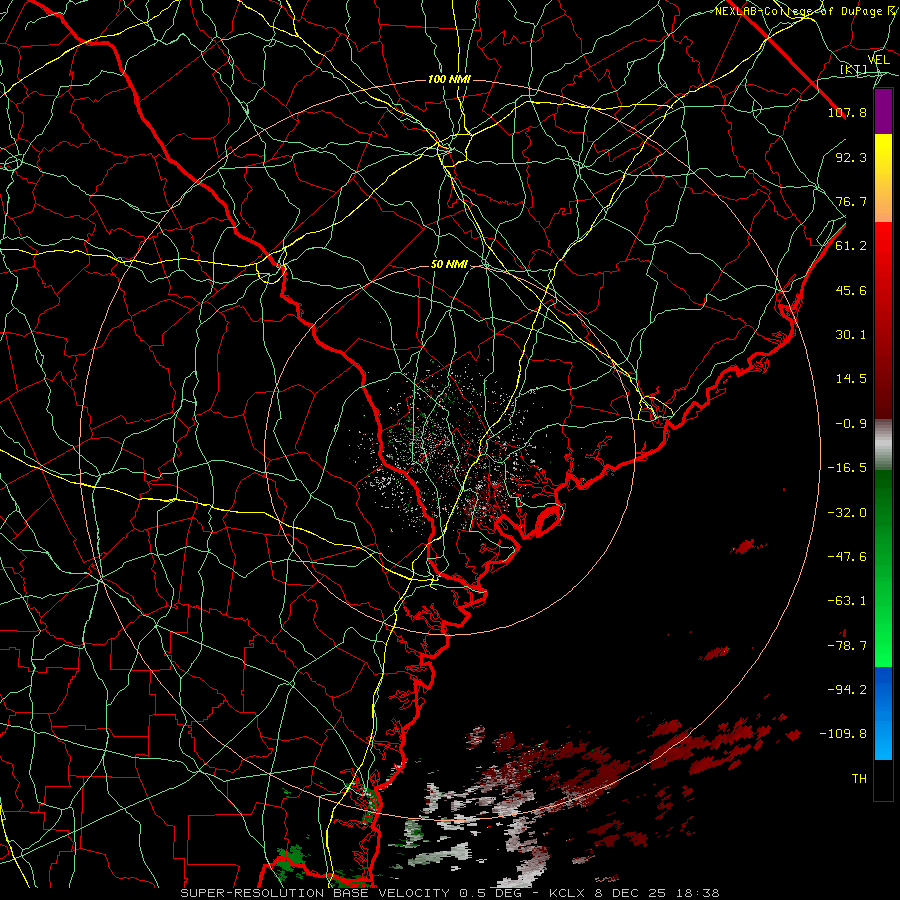Image resolution: width=900 pixels, height=900 pixels.
Task: Click the [KT] units label
Action: [854, 69]
